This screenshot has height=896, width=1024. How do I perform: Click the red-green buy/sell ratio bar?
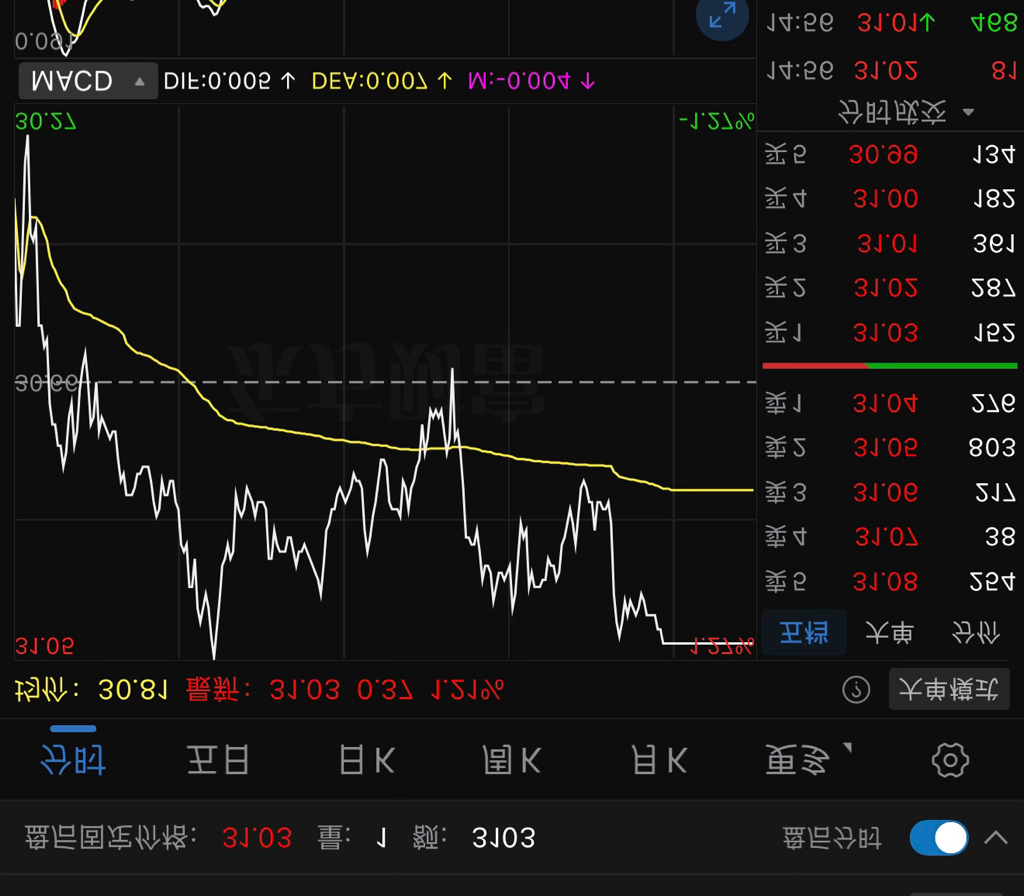pyautogui.click(x=889, y=366)
